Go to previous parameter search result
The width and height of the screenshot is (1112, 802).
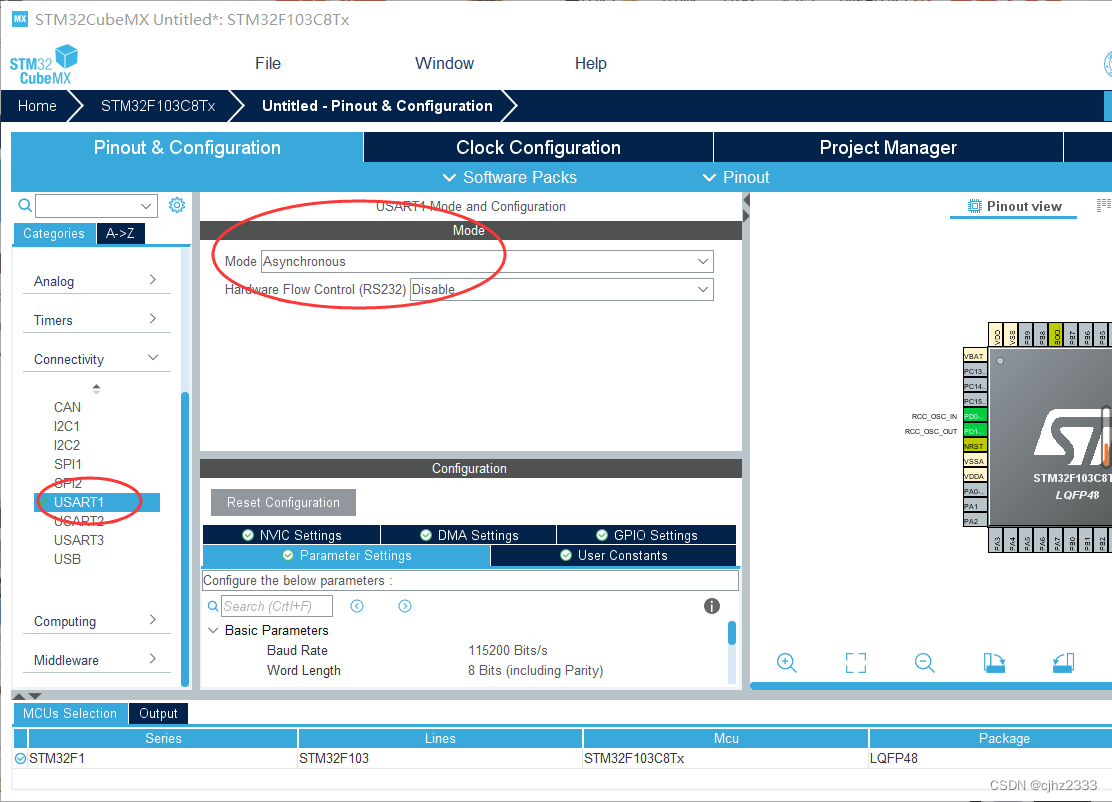click(x=357, y=606)
